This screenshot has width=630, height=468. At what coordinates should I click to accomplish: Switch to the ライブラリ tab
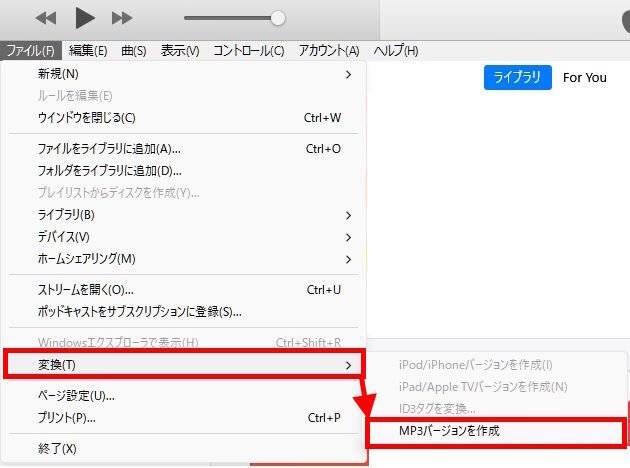pos(518,77)
